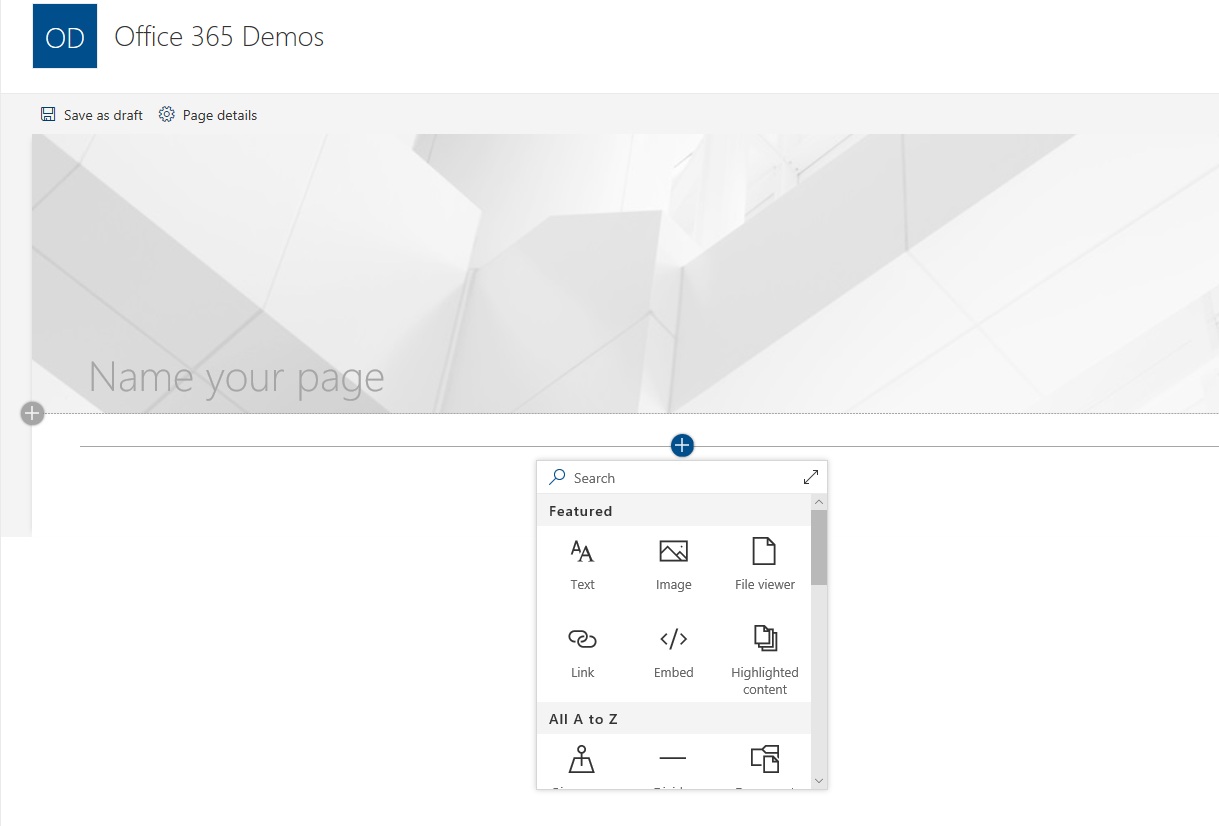Open the Office 365 Demos site title

click(219, 37)
